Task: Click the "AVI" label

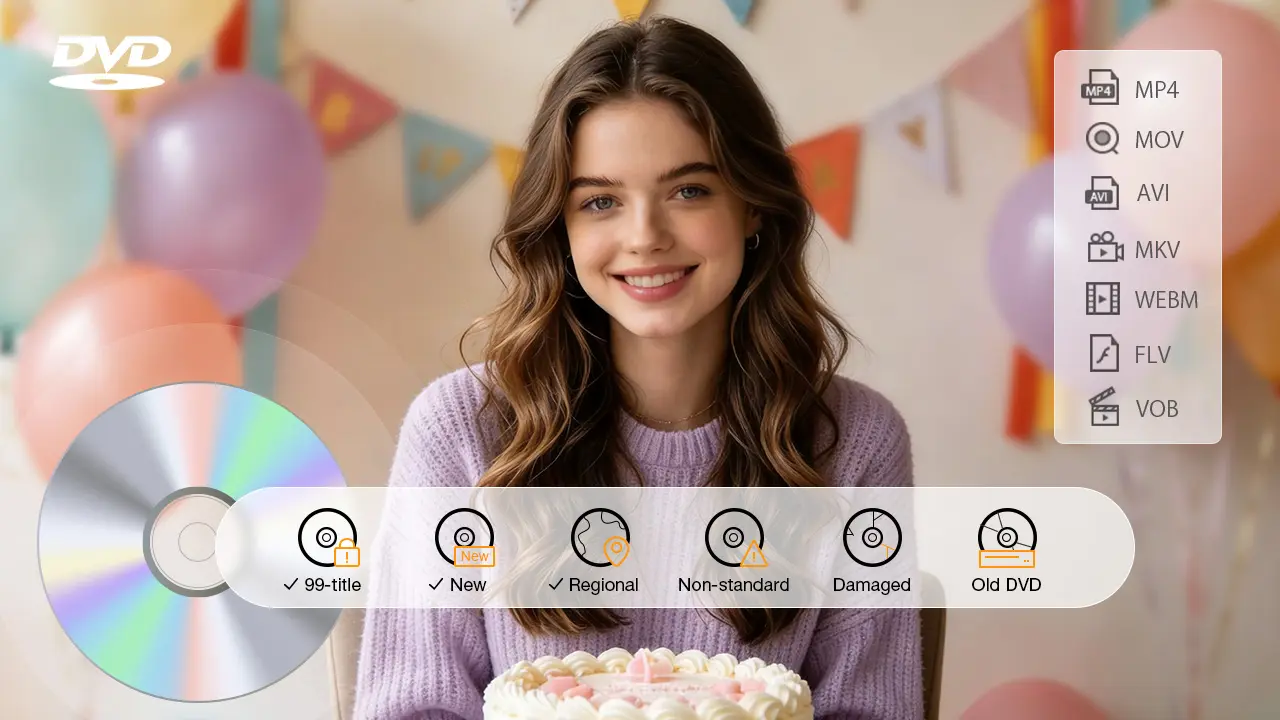Action: 1153,194
